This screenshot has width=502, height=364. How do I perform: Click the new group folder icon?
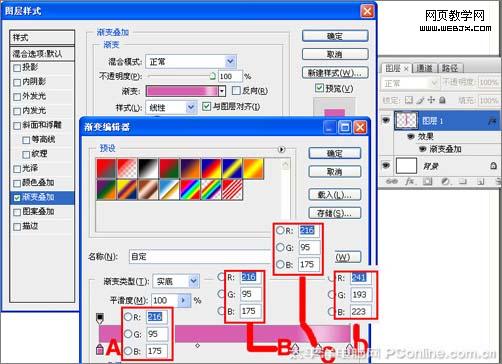tap(463, 181)
